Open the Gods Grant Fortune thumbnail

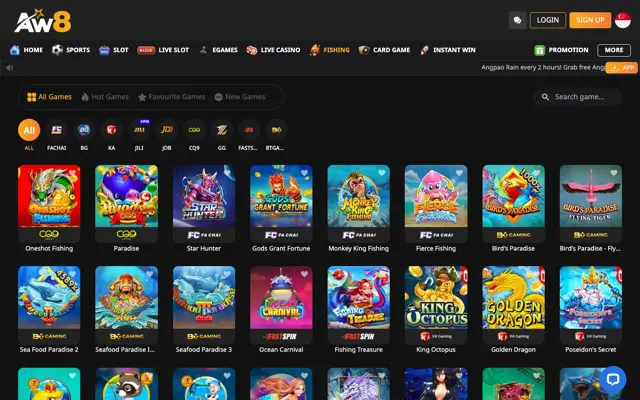click(281, 196)
